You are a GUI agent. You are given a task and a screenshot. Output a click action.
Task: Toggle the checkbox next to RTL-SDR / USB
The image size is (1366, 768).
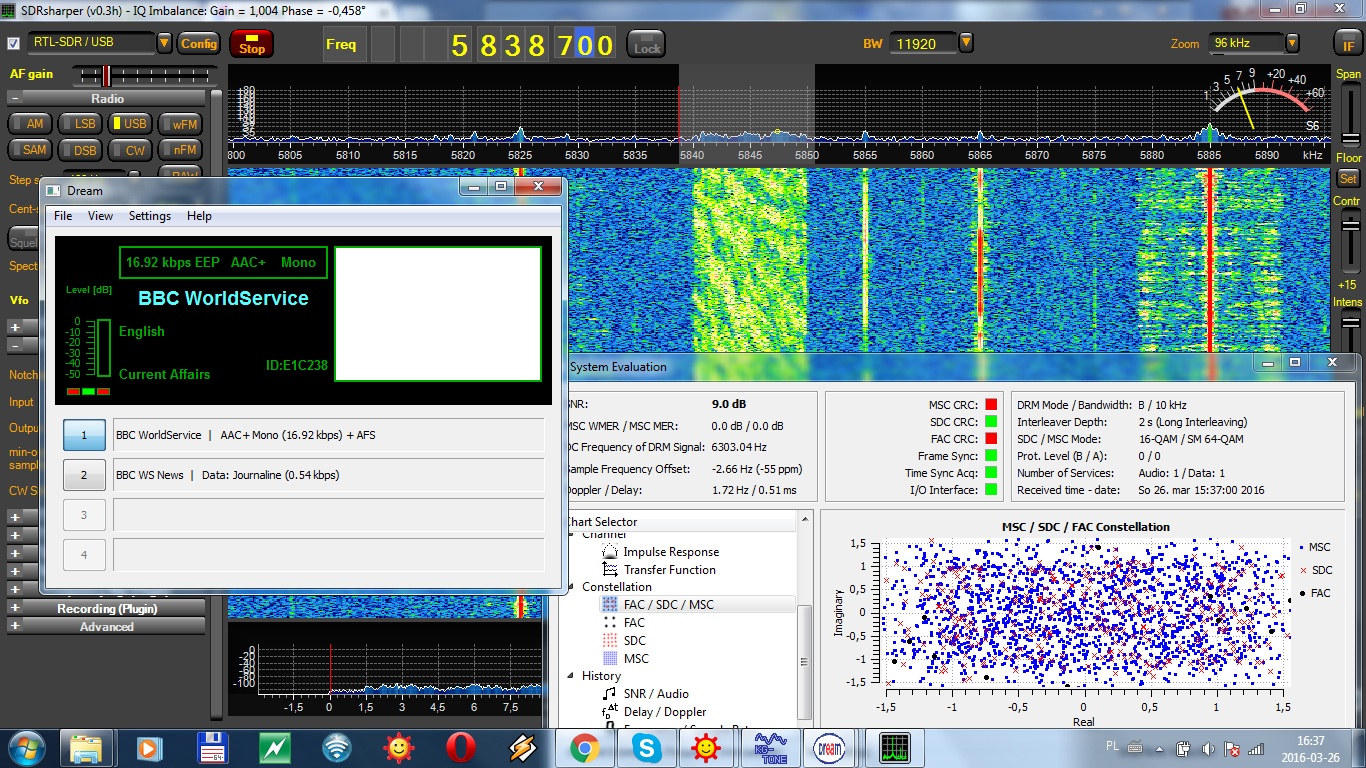[x=13, y=43]
